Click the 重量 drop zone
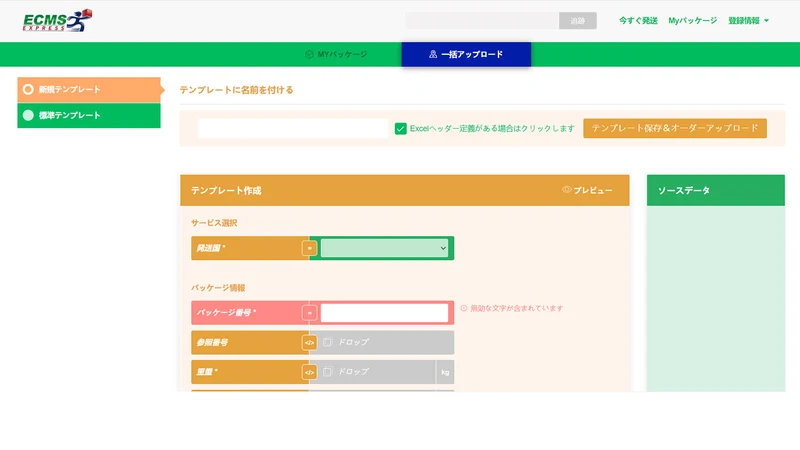800x450 pixels. point(376,372)
